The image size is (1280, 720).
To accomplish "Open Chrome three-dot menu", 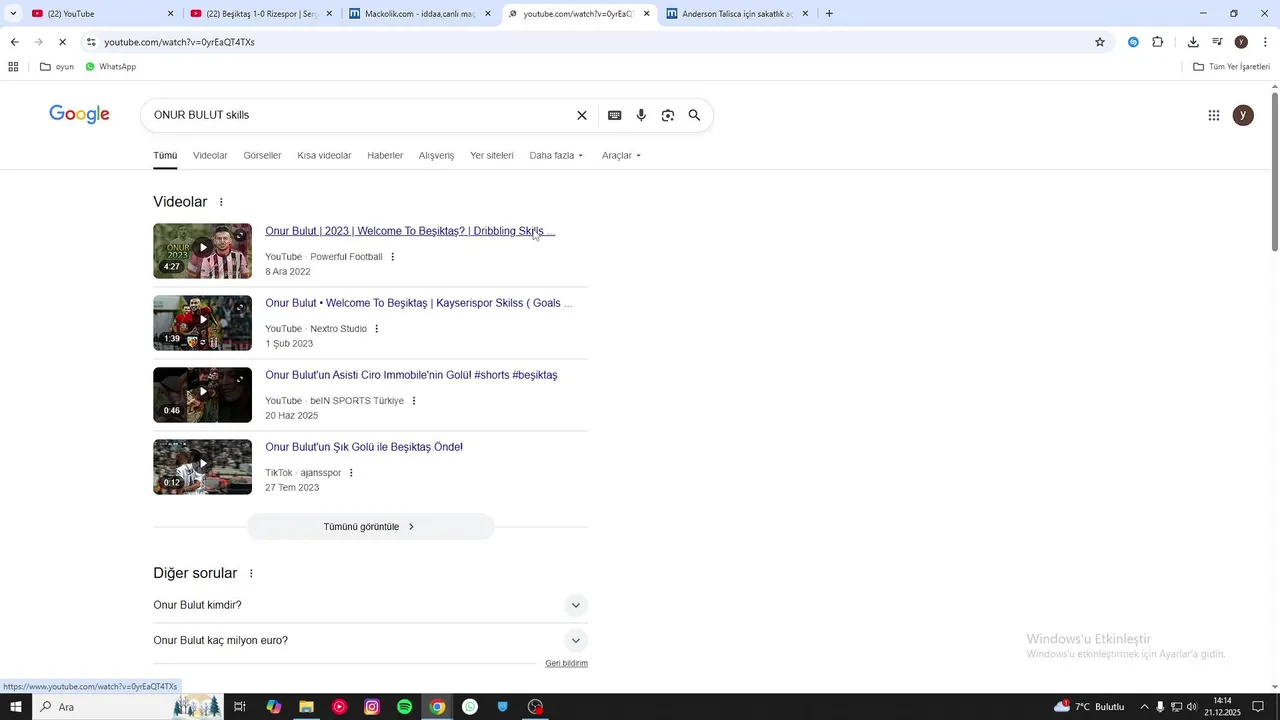I will [x=1265, y=42].
